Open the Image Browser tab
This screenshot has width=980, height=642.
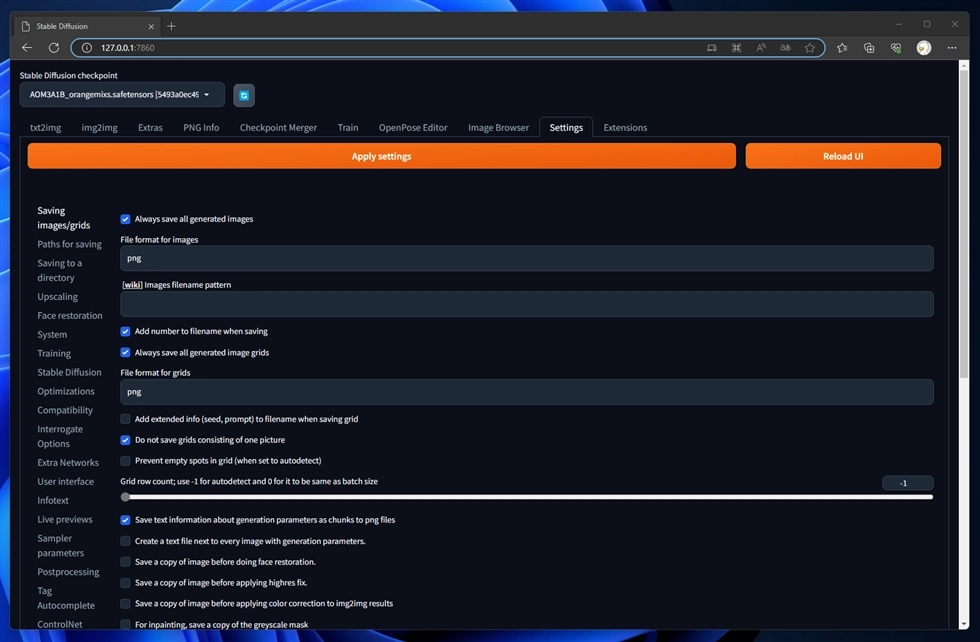click(498, 128)
